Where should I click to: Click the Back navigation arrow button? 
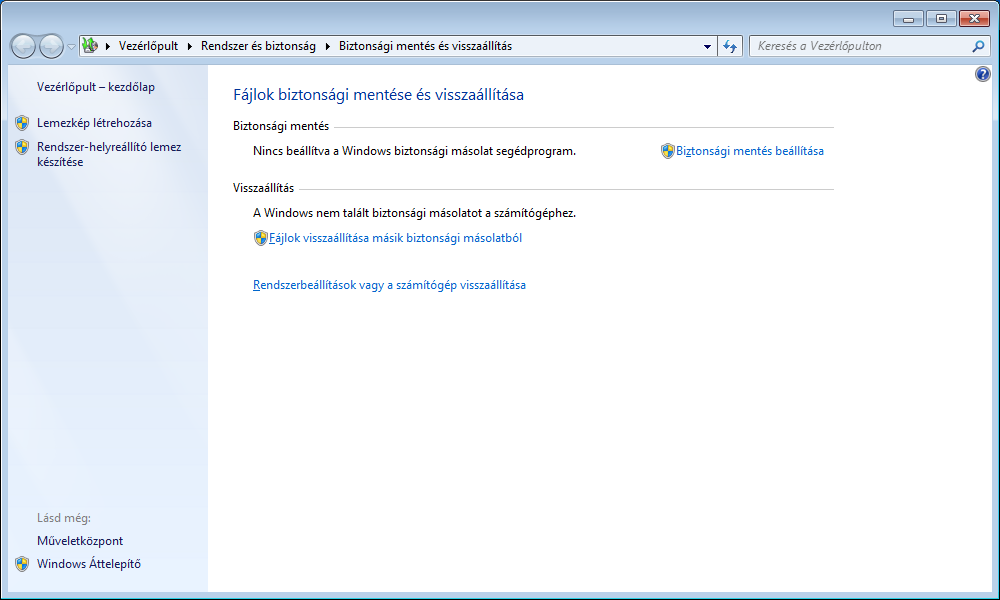(x=24, y=46)
